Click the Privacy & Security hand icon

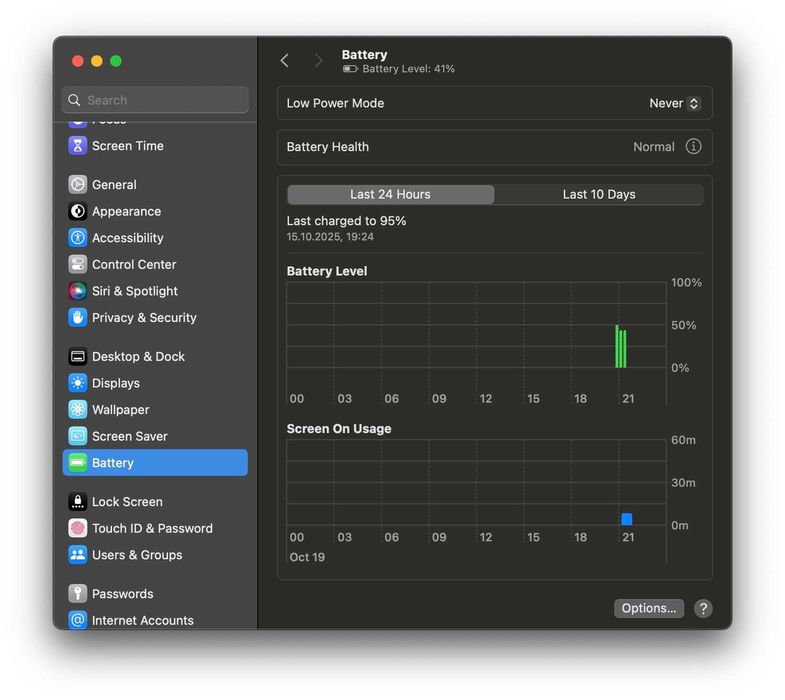tap(77, 317)
